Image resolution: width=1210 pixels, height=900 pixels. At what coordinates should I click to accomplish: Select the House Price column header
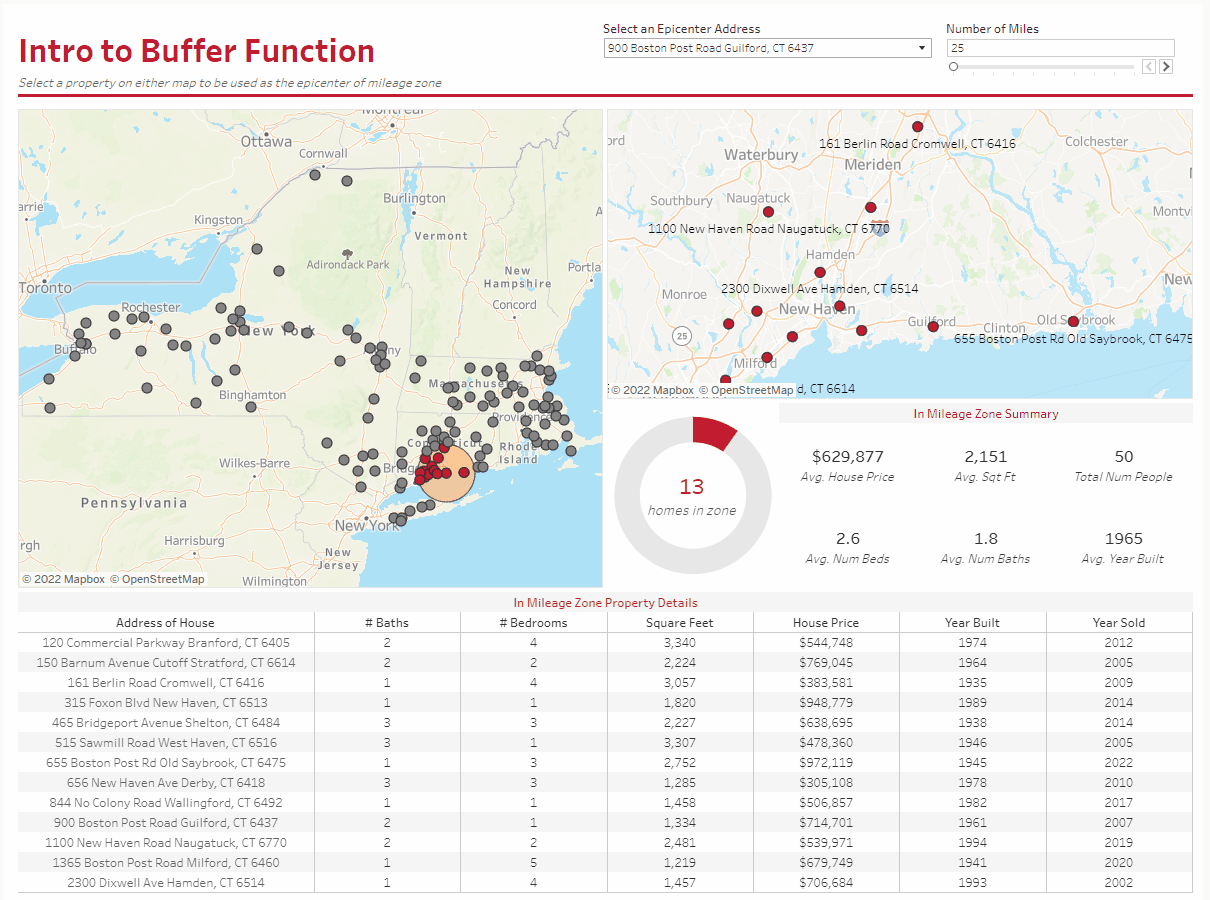tap(826, 622)
